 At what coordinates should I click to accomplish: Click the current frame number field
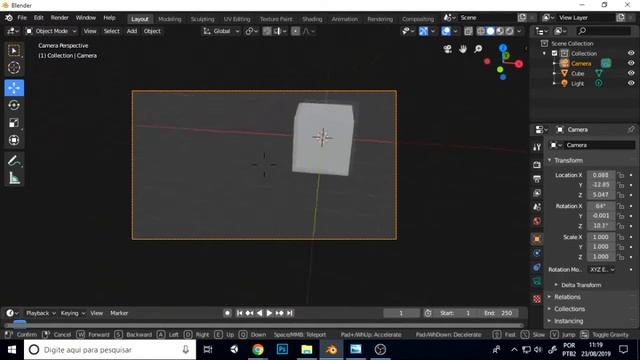pyautogui.click(x=401, y=313)
